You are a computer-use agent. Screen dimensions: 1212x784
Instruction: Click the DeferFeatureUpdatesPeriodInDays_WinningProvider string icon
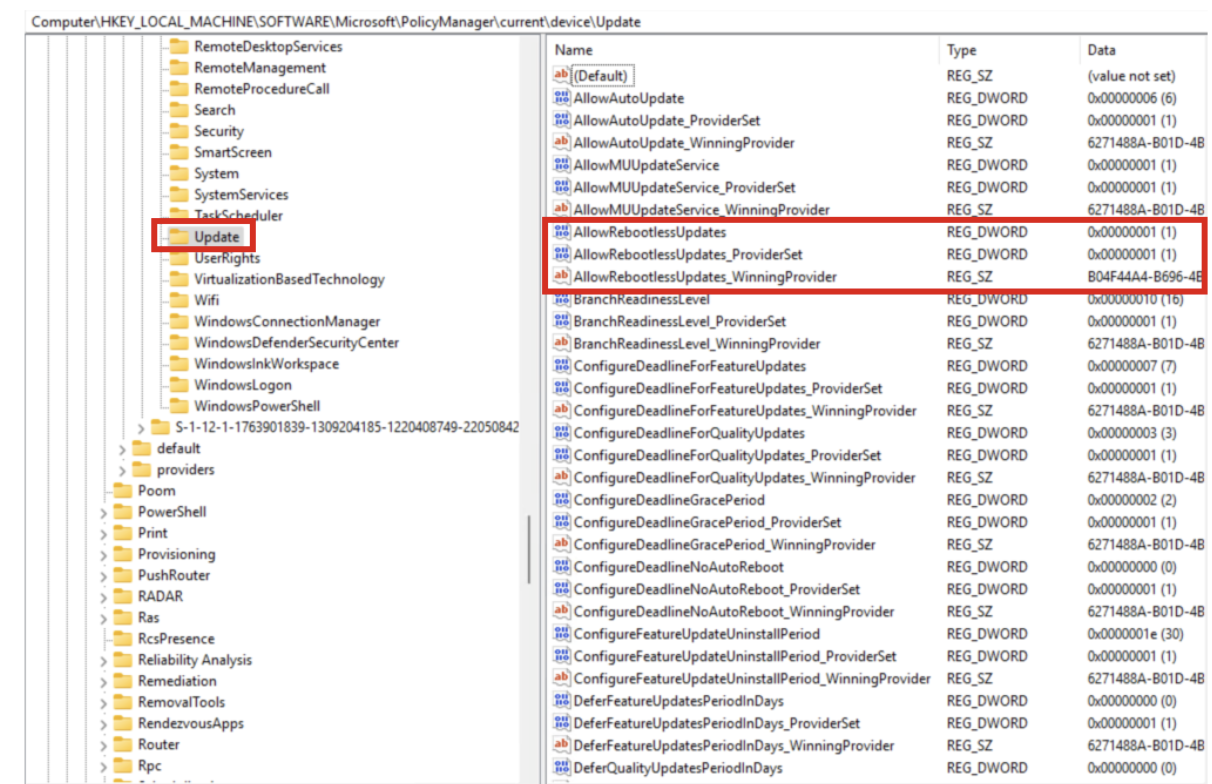coord(562,745)
